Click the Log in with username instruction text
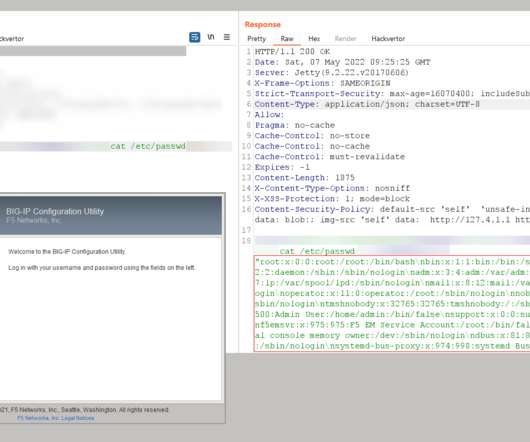Image resolution: width=530 pixels, height=442 pixels. [101, 268]
